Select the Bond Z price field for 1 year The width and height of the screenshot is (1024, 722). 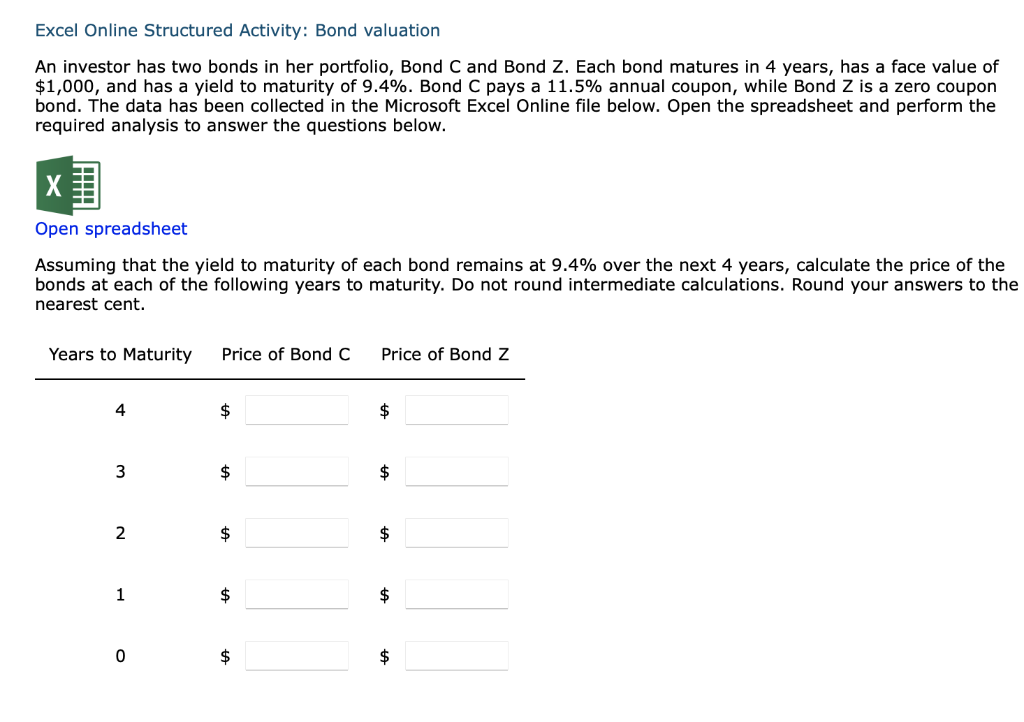tap(457, 594)
